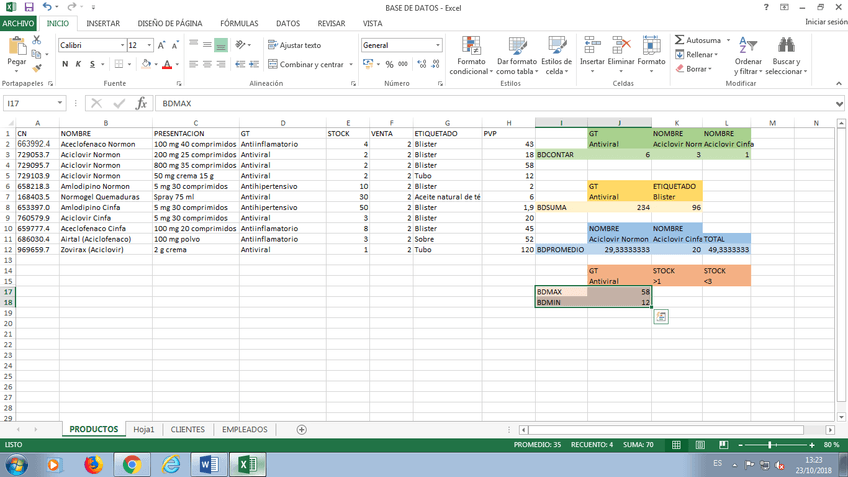Click the Autosuma sigma icon
The image size is (848, 477).
tap(680, 41)
